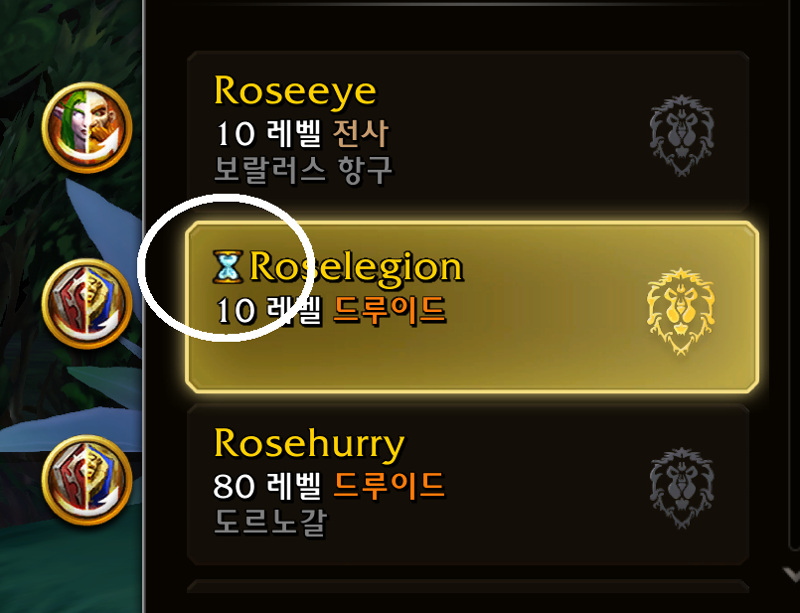Screen dimensions: 800x613
Task: Click the 도르노갈 location under Rosehurry
Action: [x=270, y=522]
